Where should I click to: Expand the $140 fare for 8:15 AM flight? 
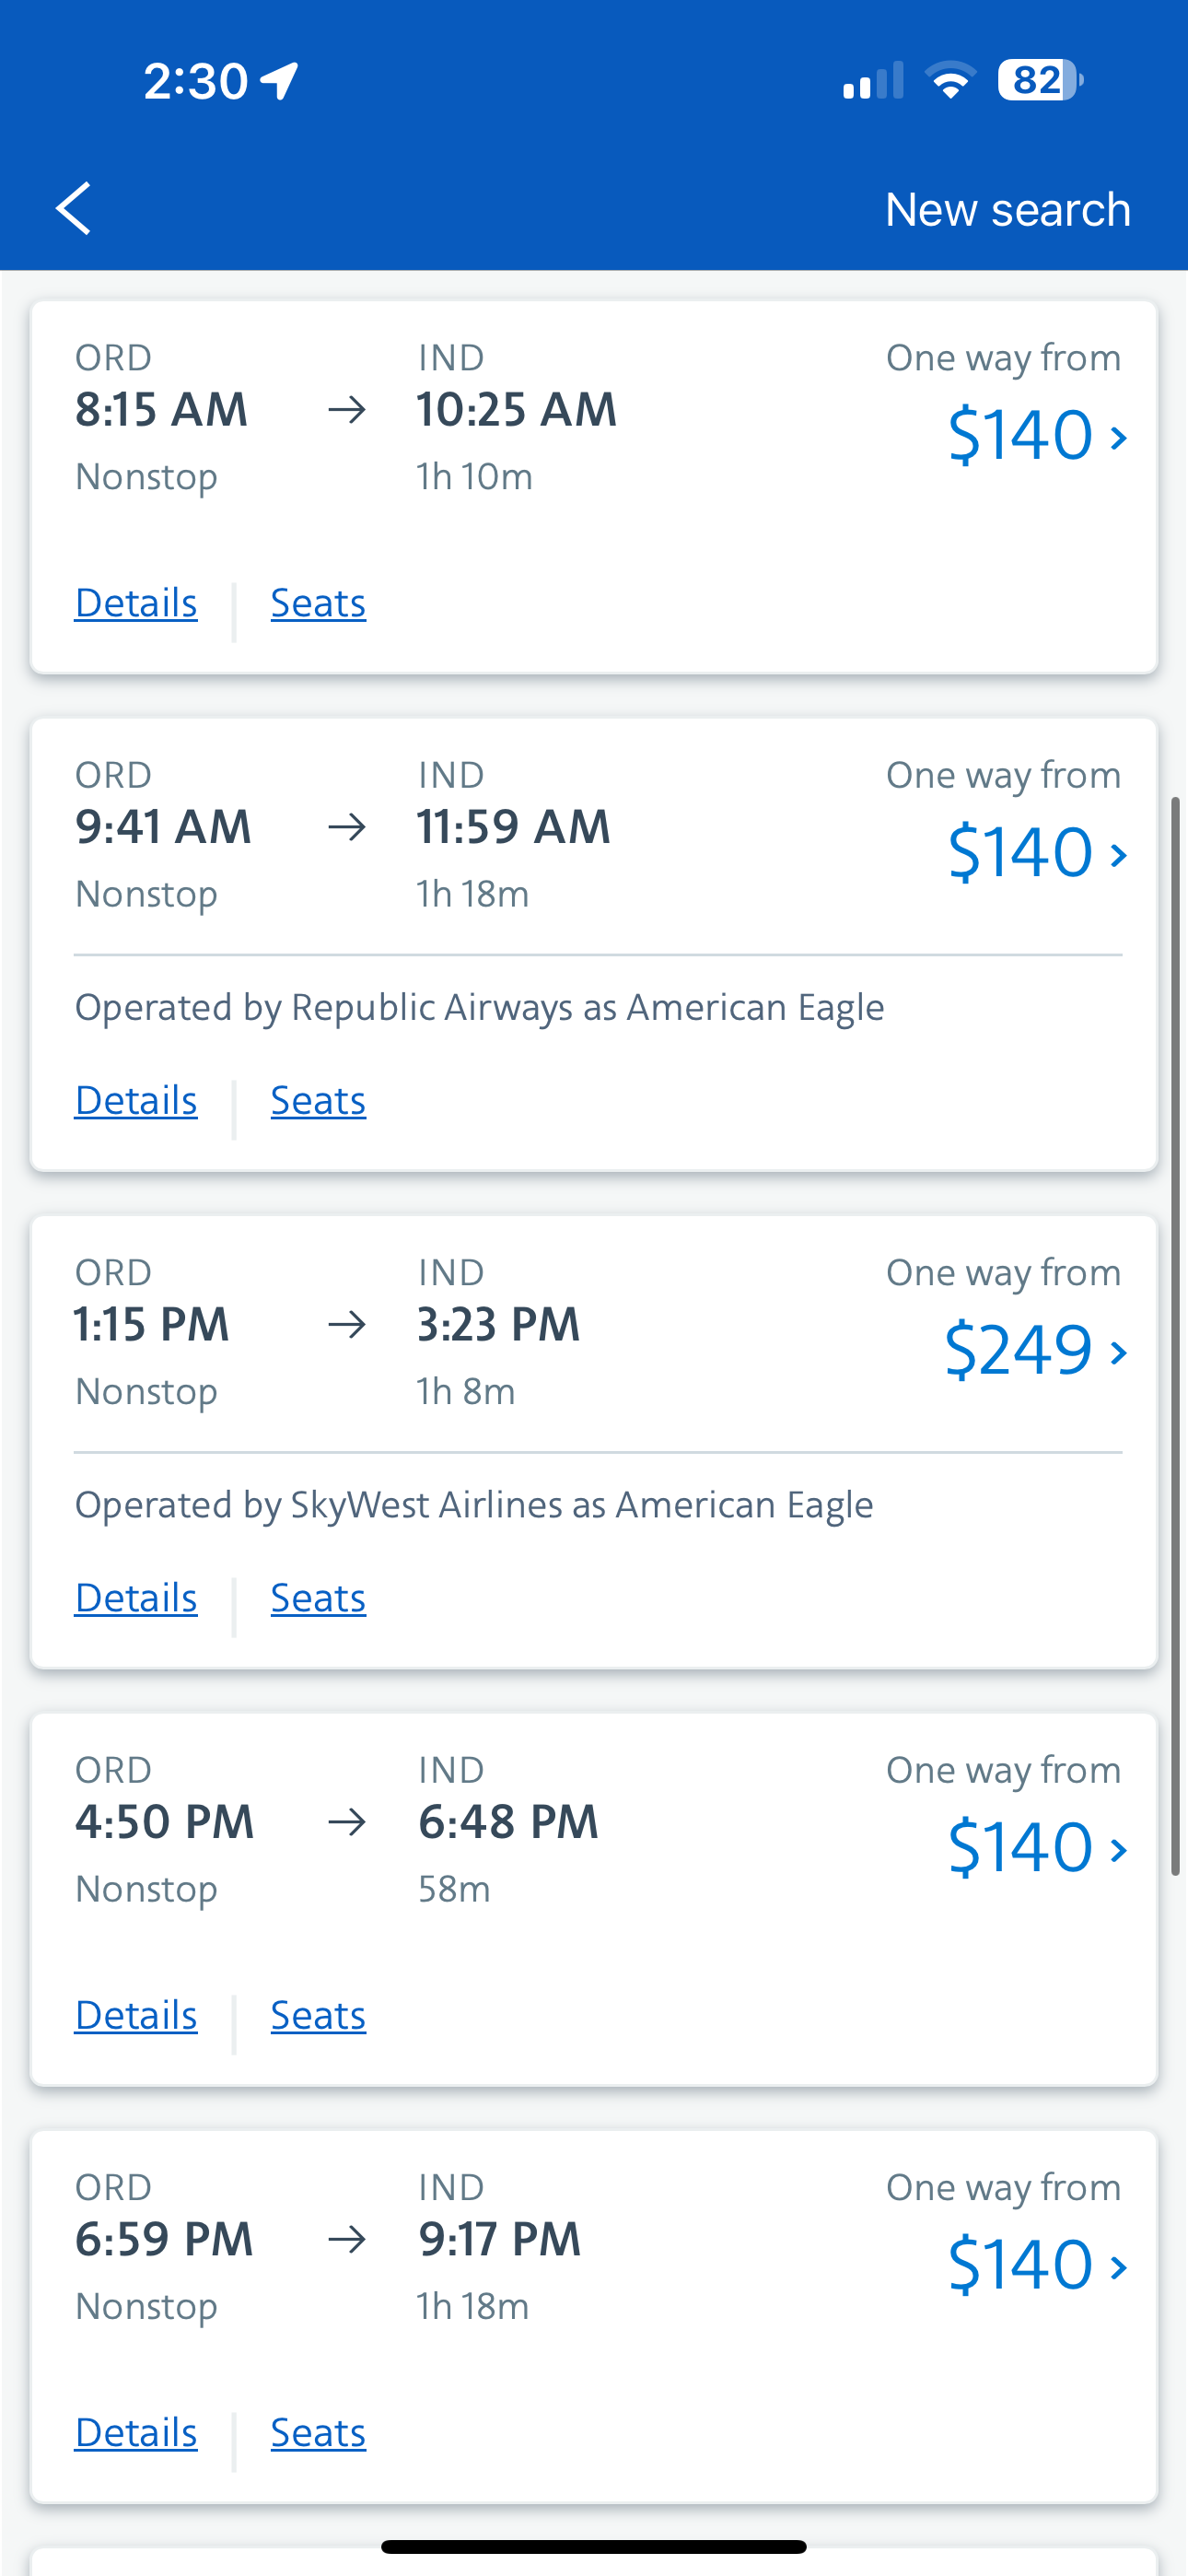(x=1036, y=435)
